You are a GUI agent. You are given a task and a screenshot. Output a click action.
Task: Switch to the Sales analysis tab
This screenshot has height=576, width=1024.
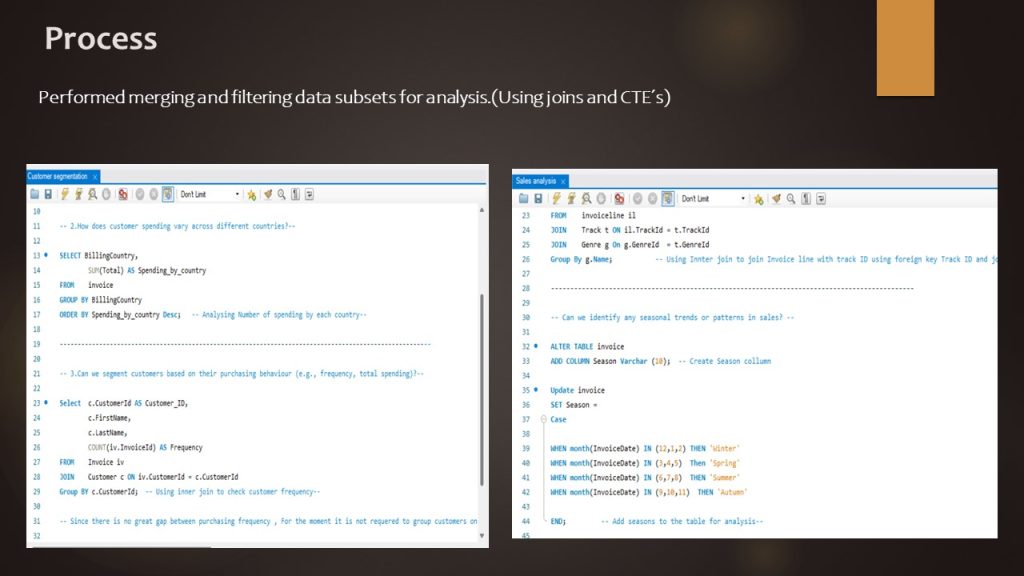(x=536, y=181)
